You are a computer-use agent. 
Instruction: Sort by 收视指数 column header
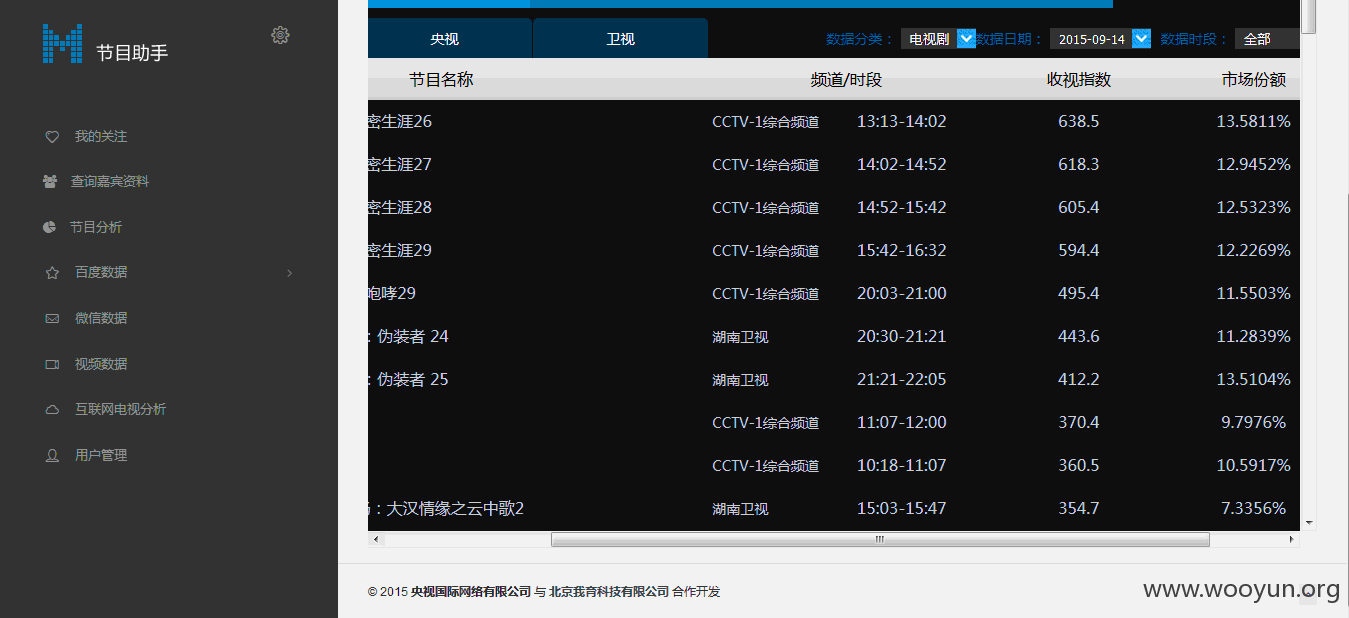pos(1079,80)
